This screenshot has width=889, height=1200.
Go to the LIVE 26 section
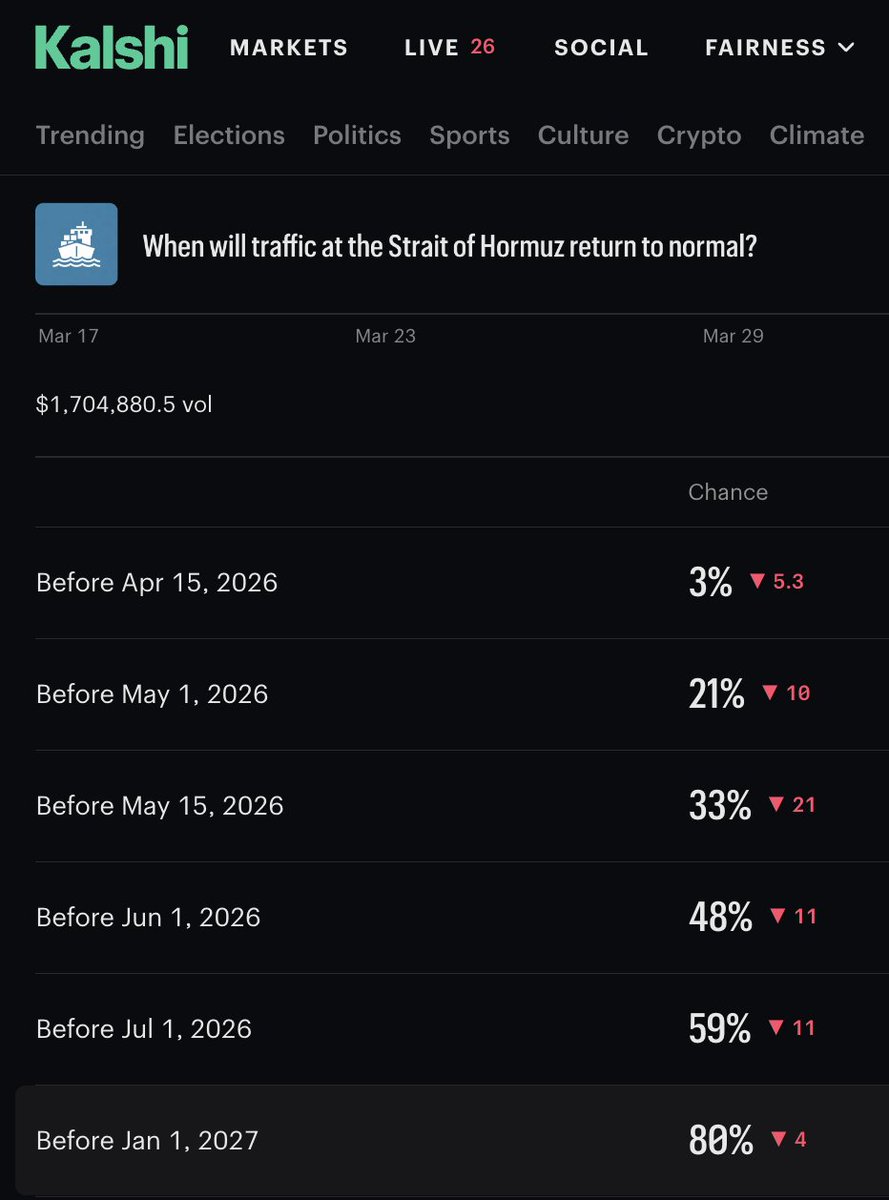pos(450,47)
